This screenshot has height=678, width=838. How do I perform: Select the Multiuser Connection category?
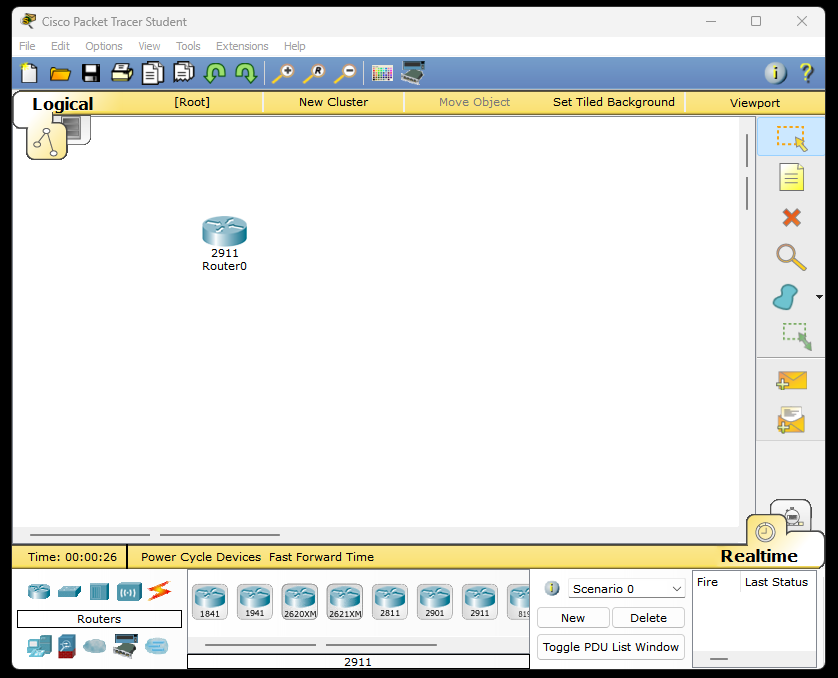(156, 646)
